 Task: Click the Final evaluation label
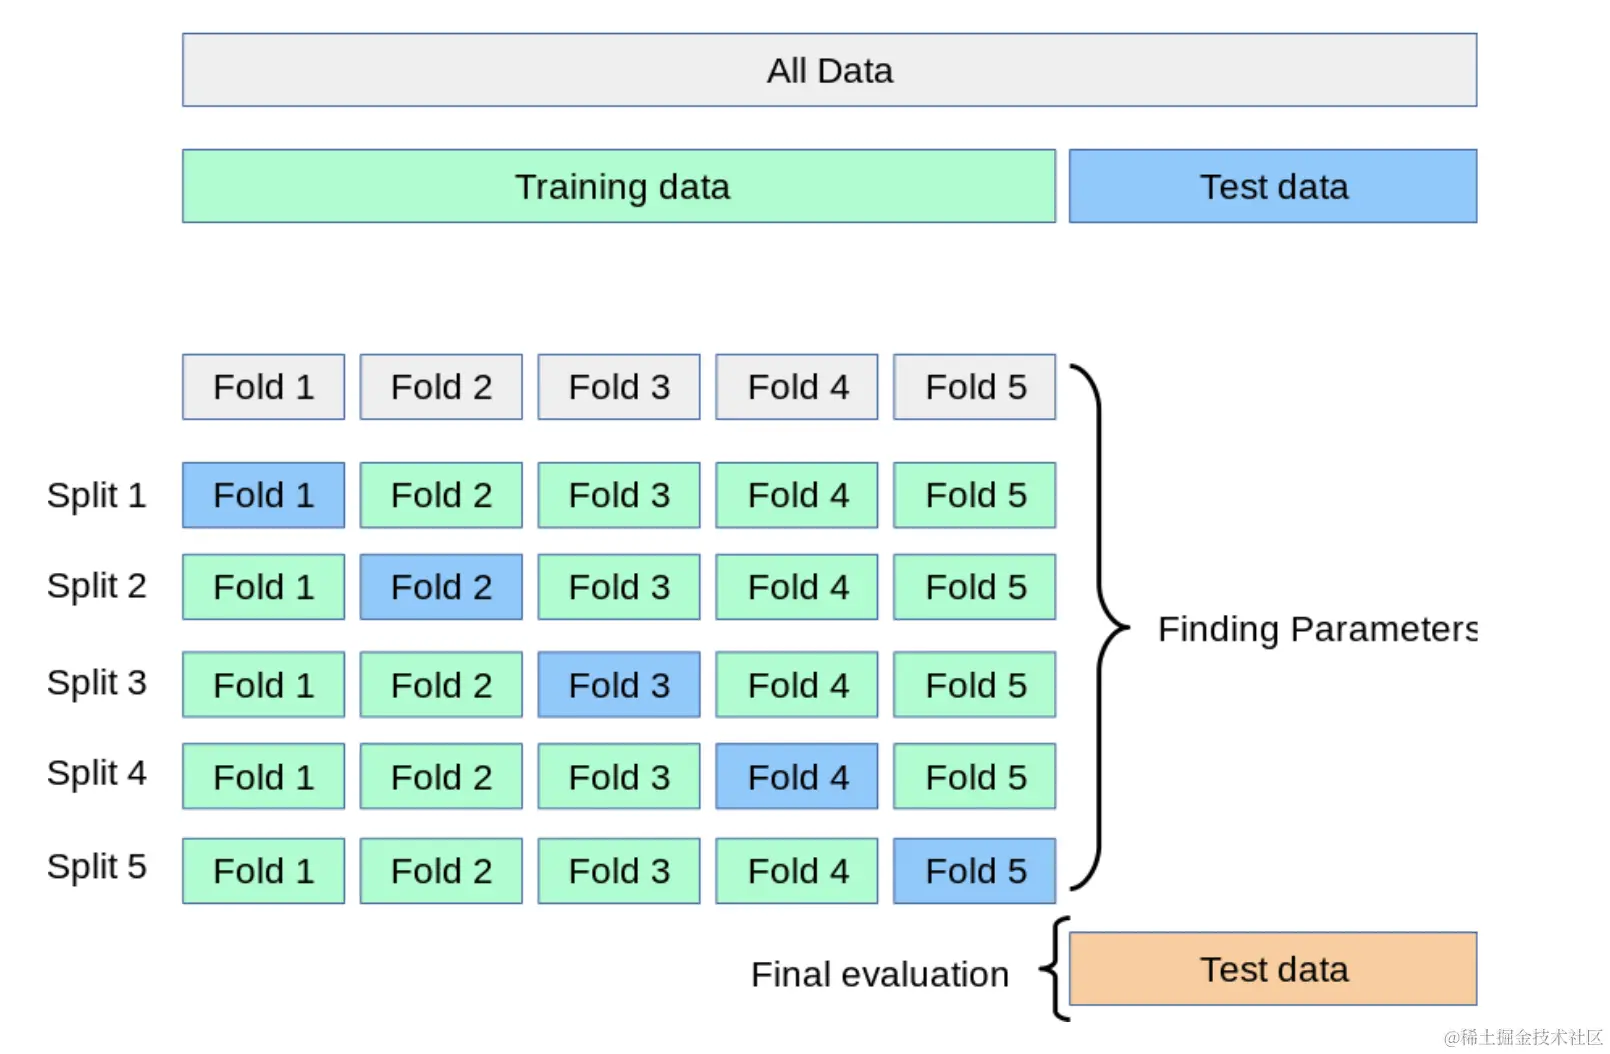click(879, 974)
